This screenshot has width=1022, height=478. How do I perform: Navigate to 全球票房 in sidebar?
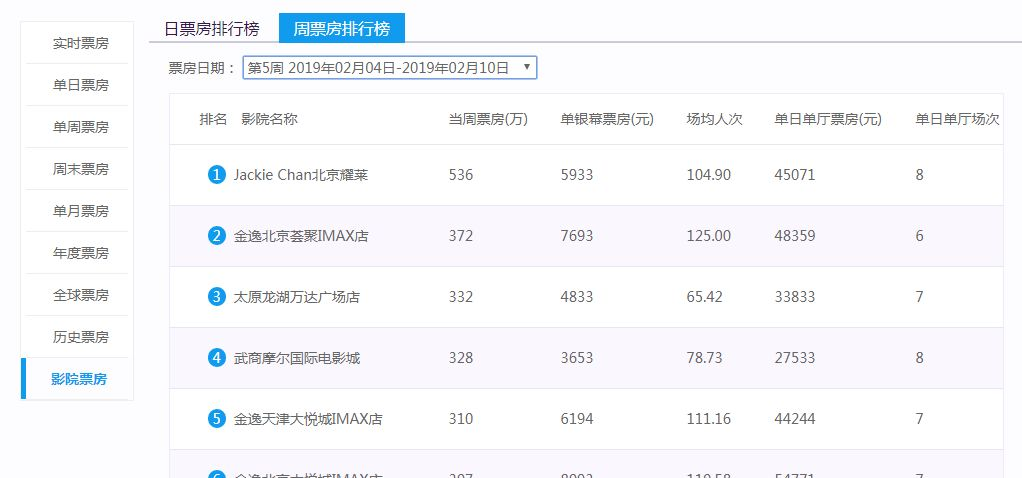[x=80, y=295]
